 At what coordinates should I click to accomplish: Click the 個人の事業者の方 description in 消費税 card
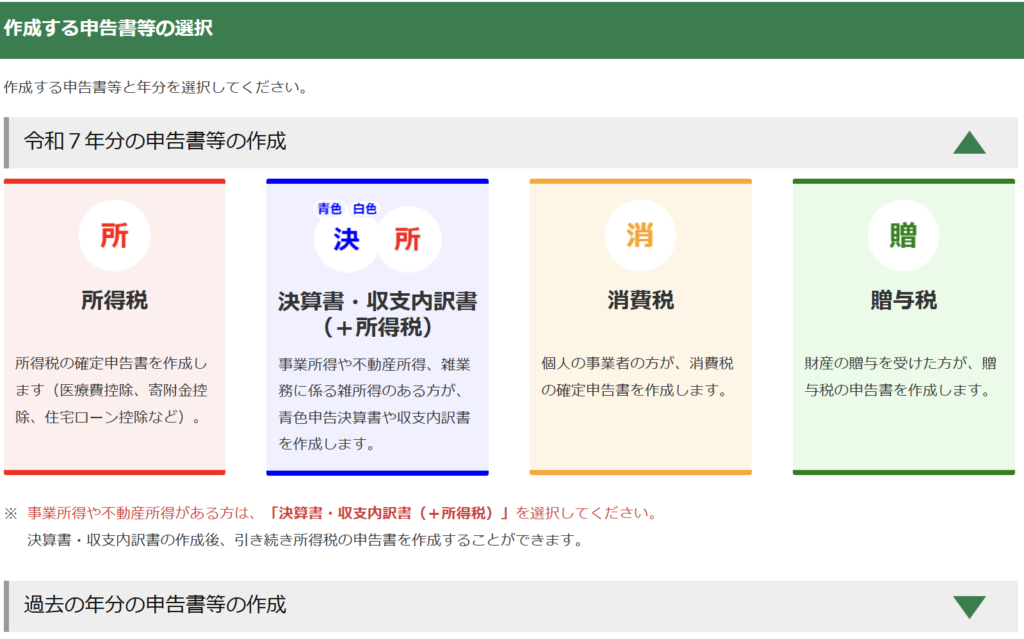tap(640, 376)
